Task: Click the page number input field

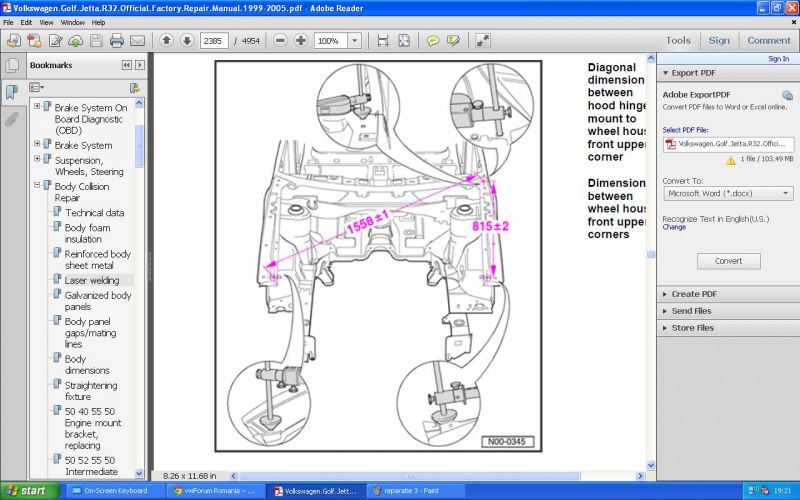Action: (214, 41)
